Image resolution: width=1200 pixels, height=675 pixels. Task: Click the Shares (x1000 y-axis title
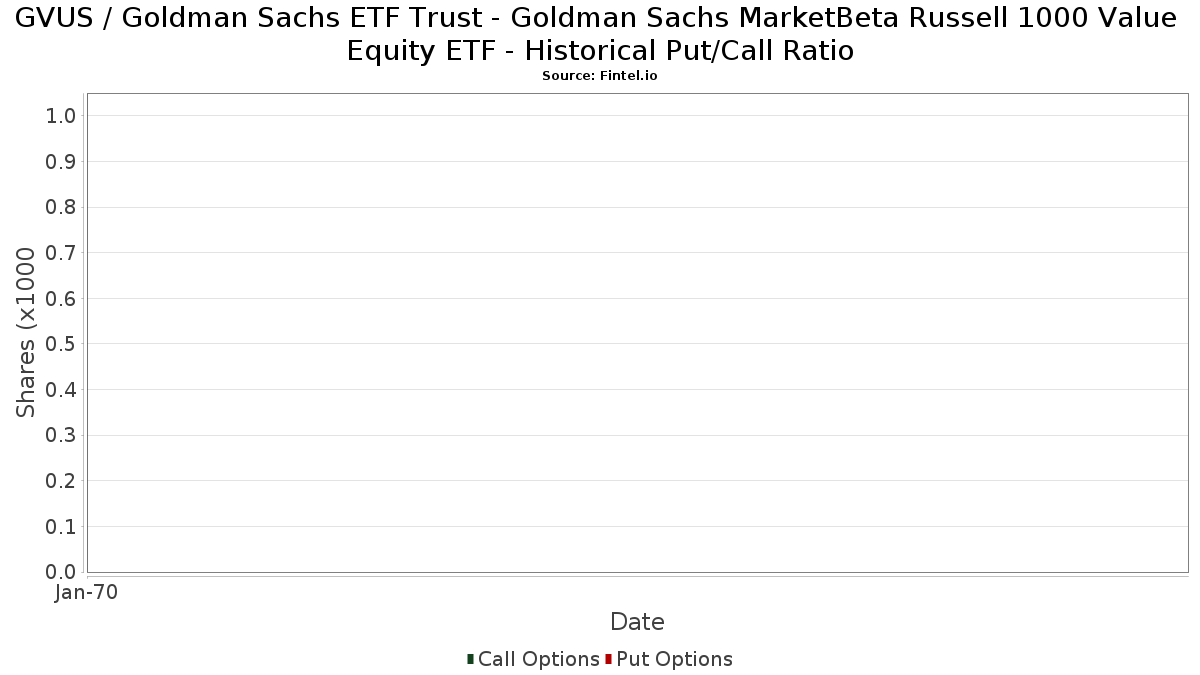[x=26, y=333]
